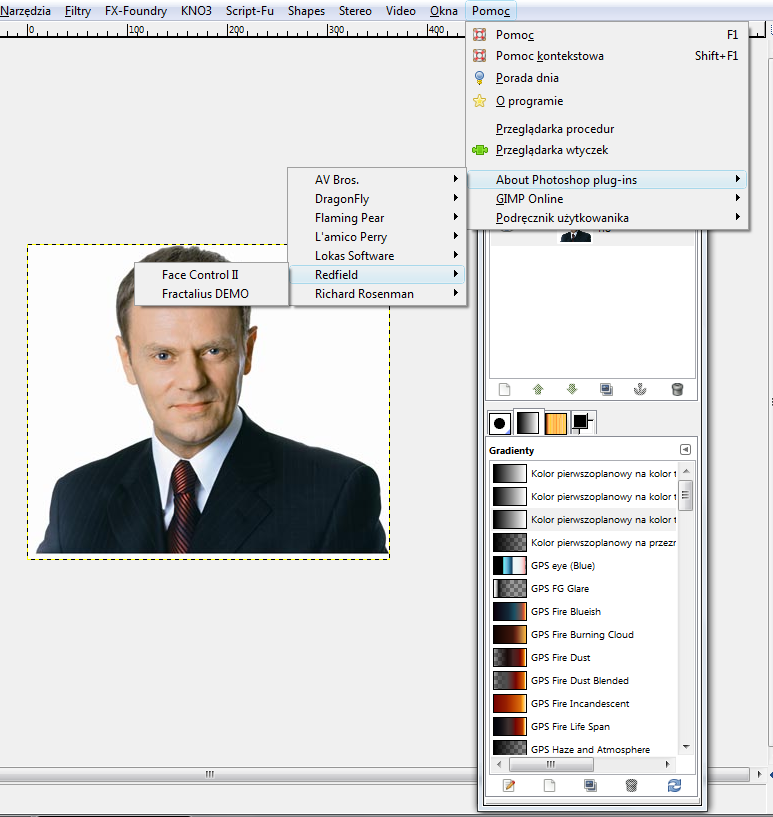Duplicate the selected gradient
The image size is (773, 817).
pyautogui.click(x=591, y=785)
